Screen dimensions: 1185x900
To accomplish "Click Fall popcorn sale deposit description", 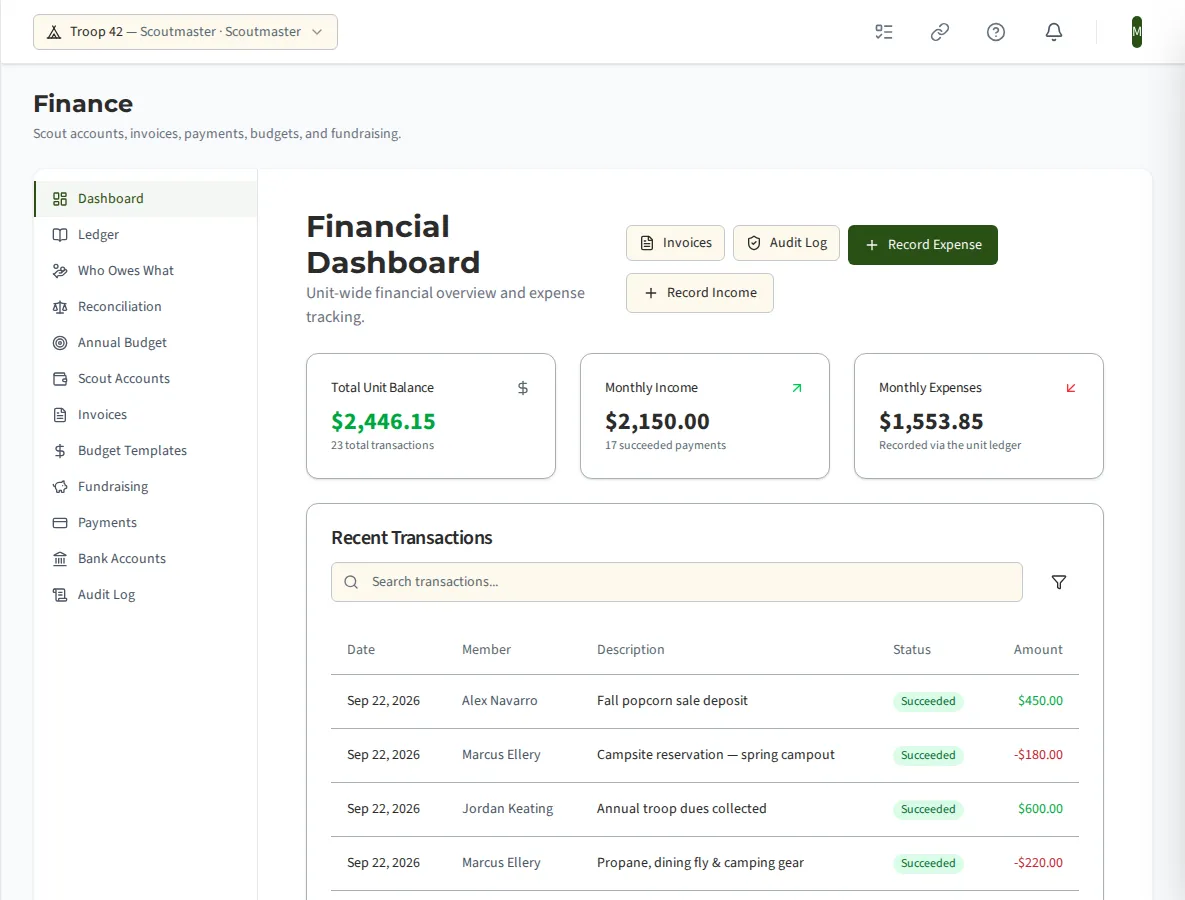I will pos(672,701).
